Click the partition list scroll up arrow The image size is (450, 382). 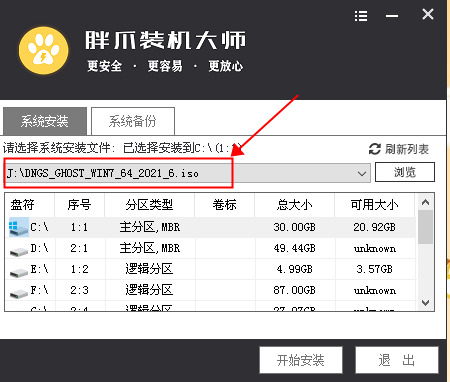coord(425,202)
